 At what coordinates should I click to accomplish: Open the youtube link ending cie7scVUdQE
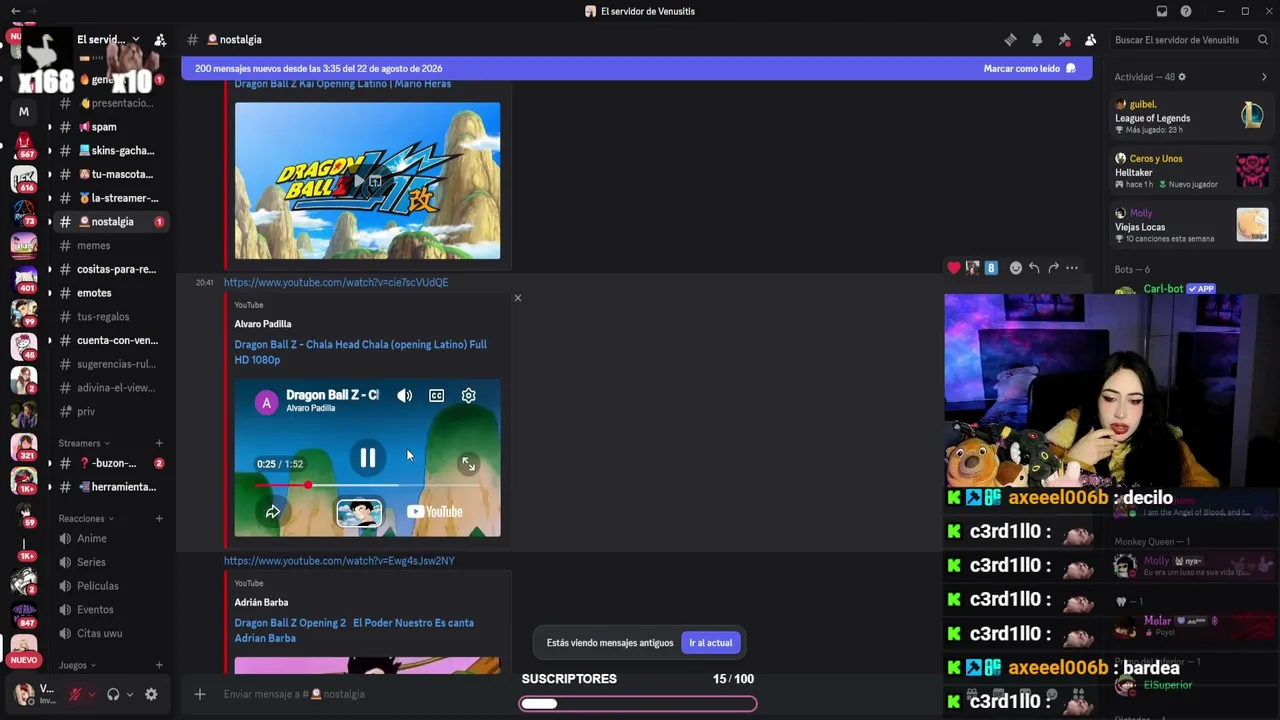[x=336, y=282]
